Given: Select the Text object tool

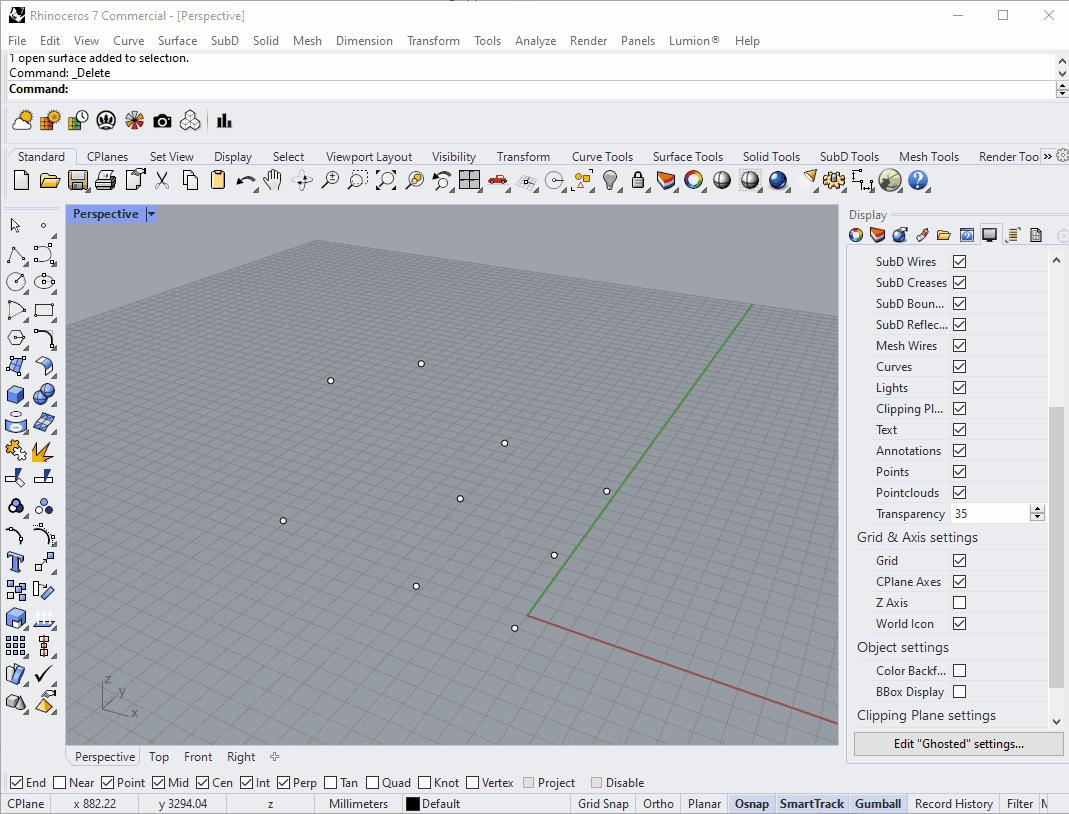Looking at the screenshot, I should (16, 562).
